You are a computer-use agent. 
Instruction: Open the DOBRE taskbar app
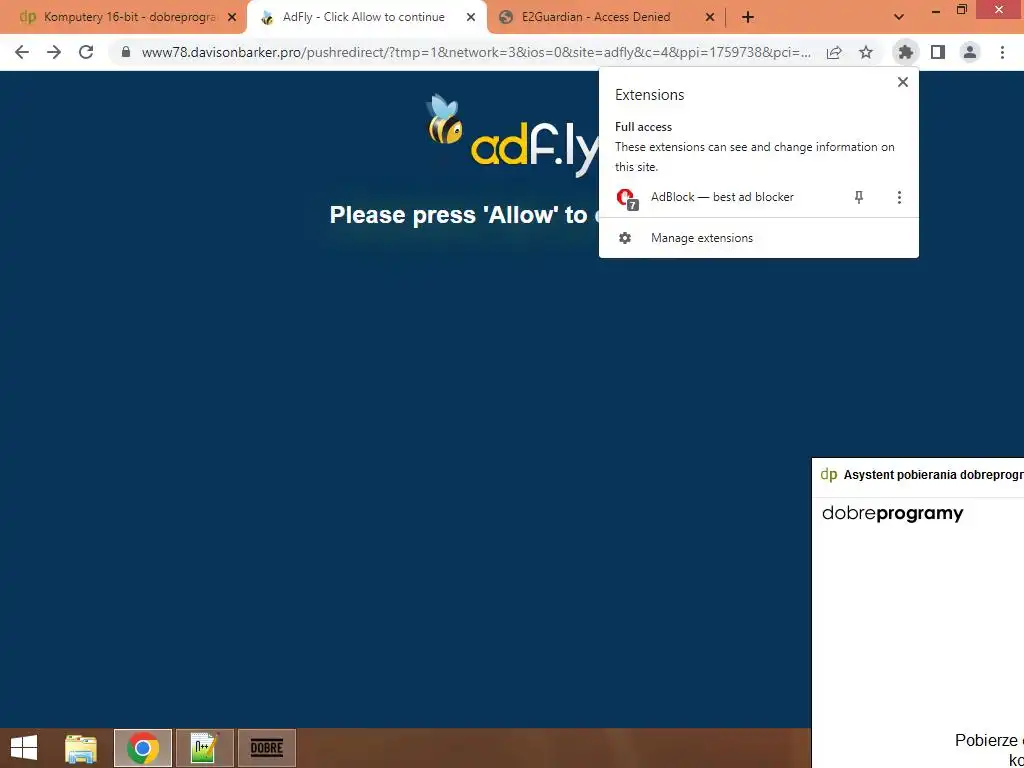click(x=266, y=748)
